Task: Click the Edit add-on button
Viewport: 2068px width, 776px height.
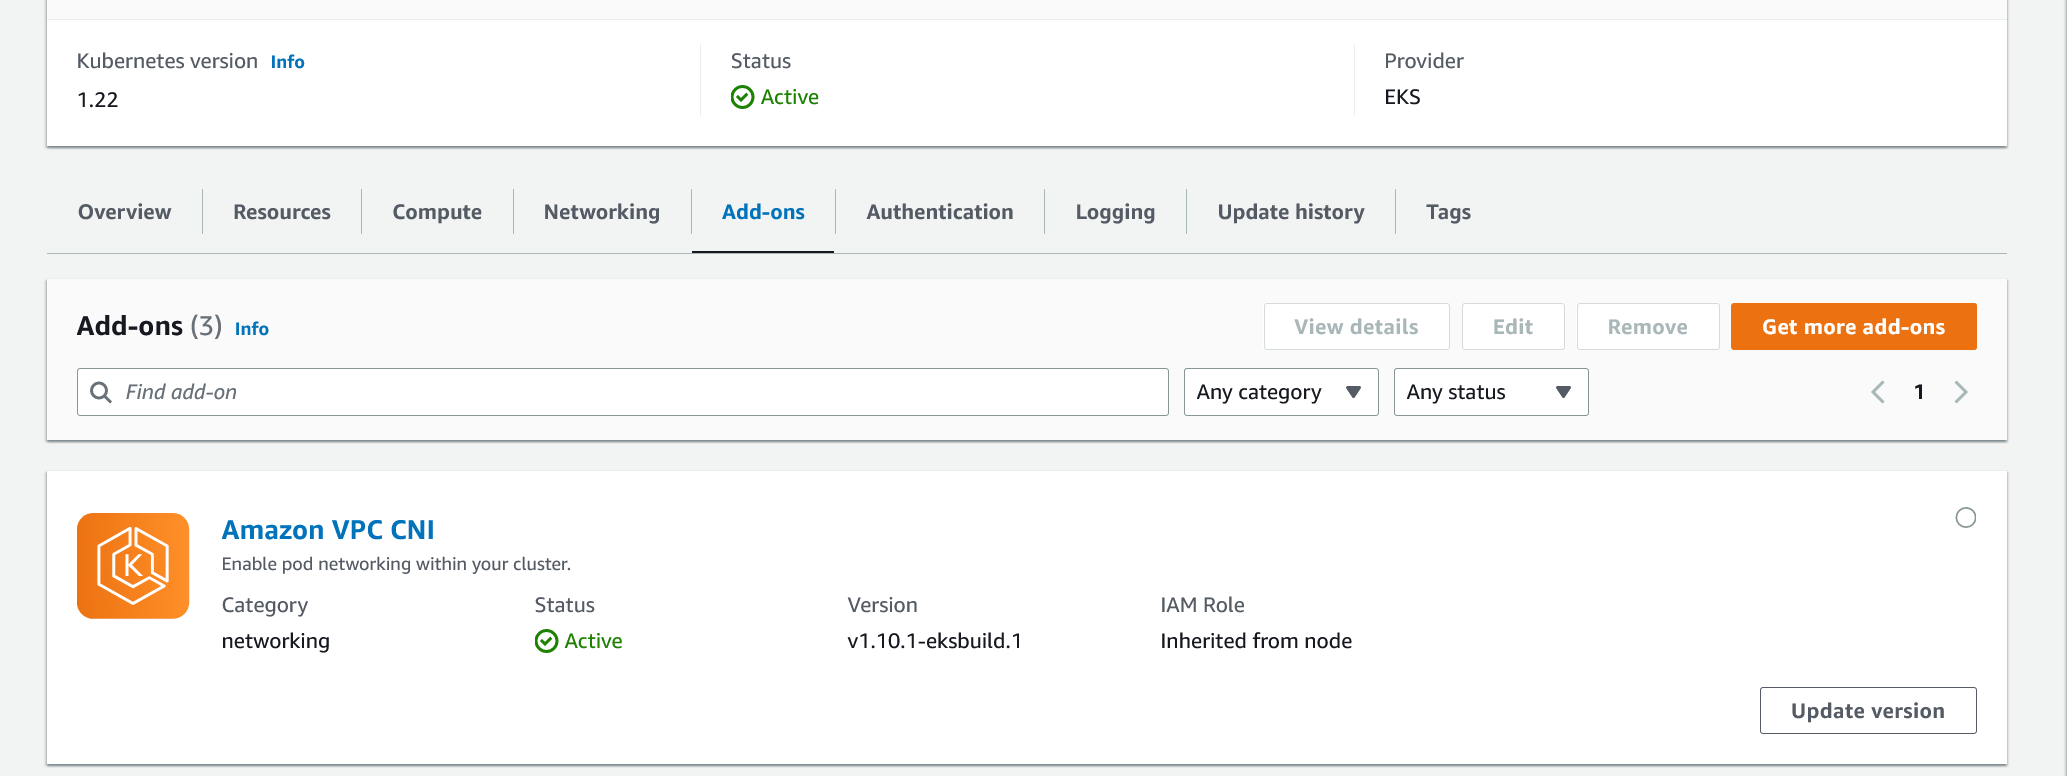Action: point(1513,327)
